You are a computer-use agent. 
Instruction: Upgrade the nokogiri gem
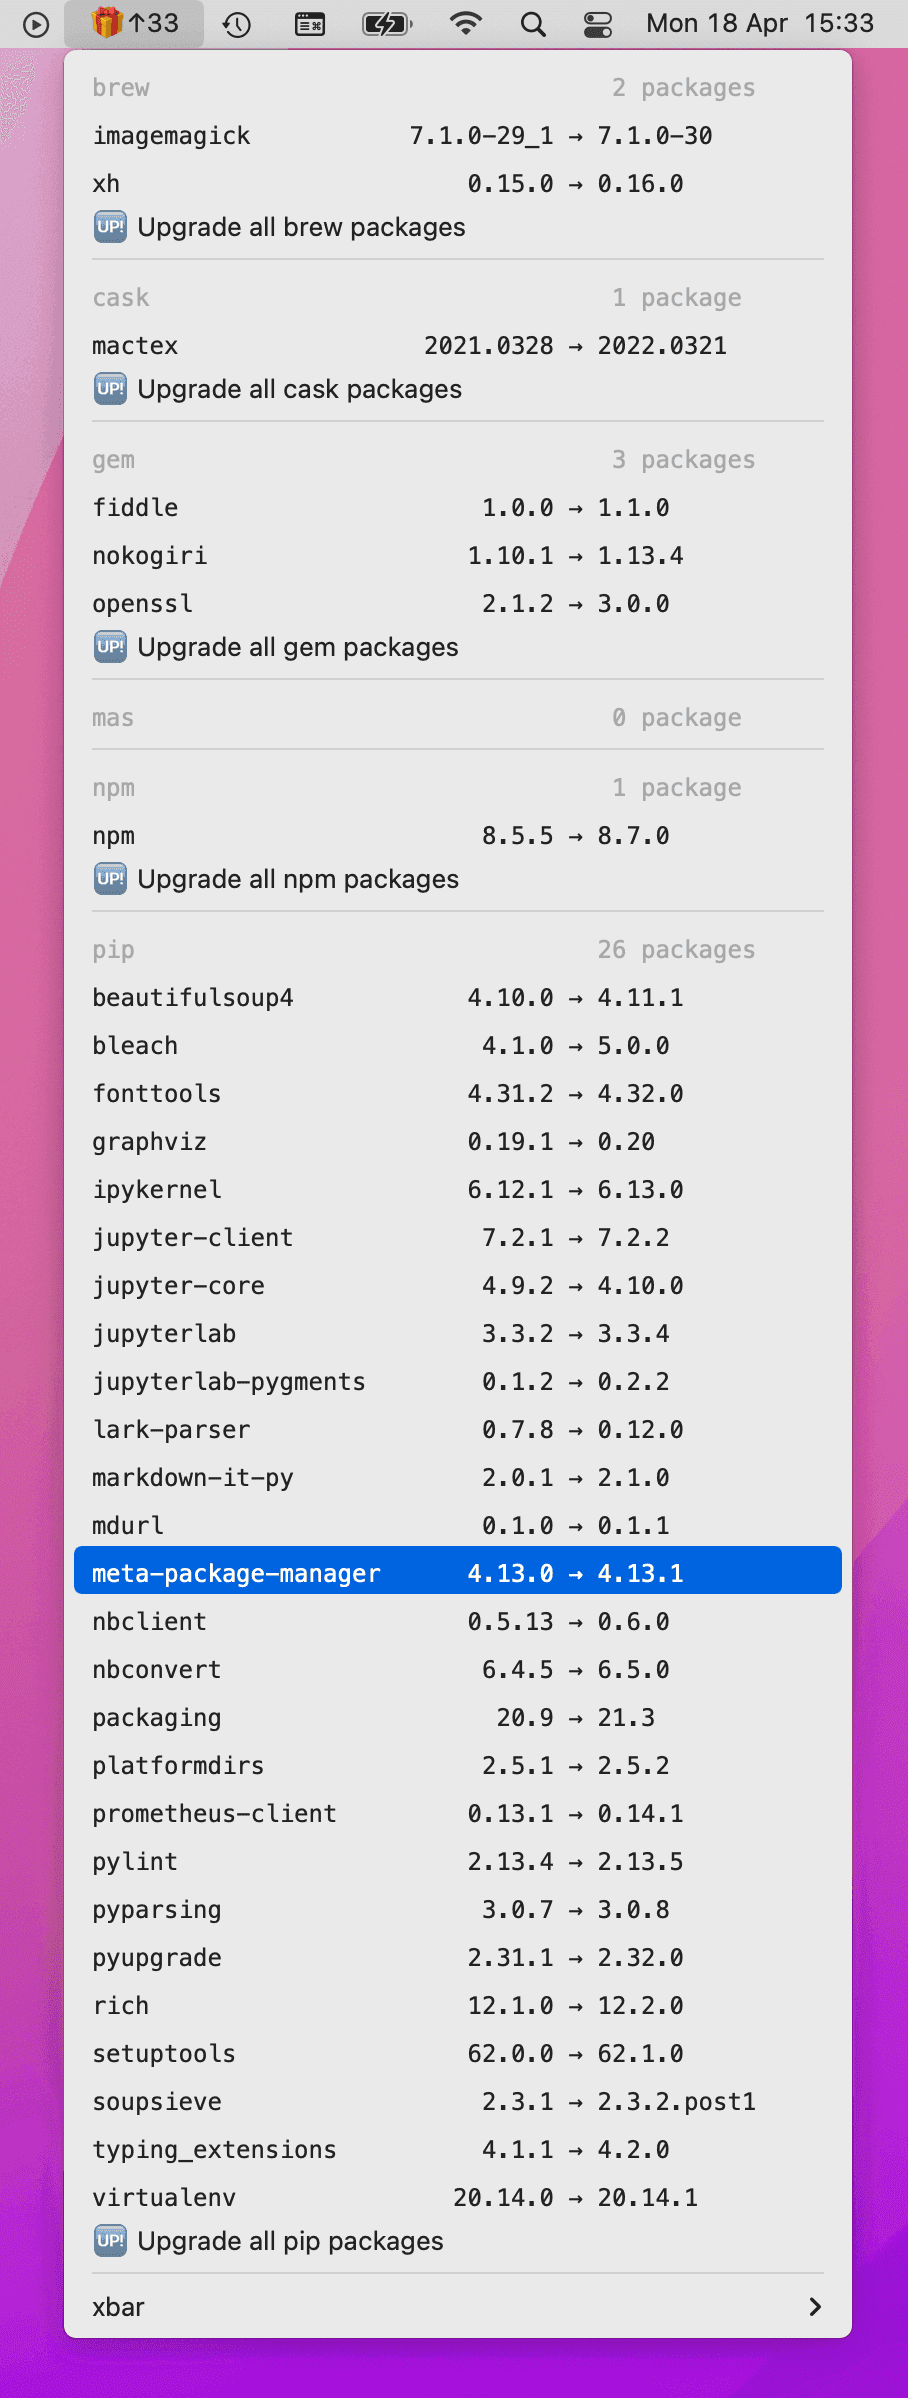pyautogui.click(x=458, y=556)
